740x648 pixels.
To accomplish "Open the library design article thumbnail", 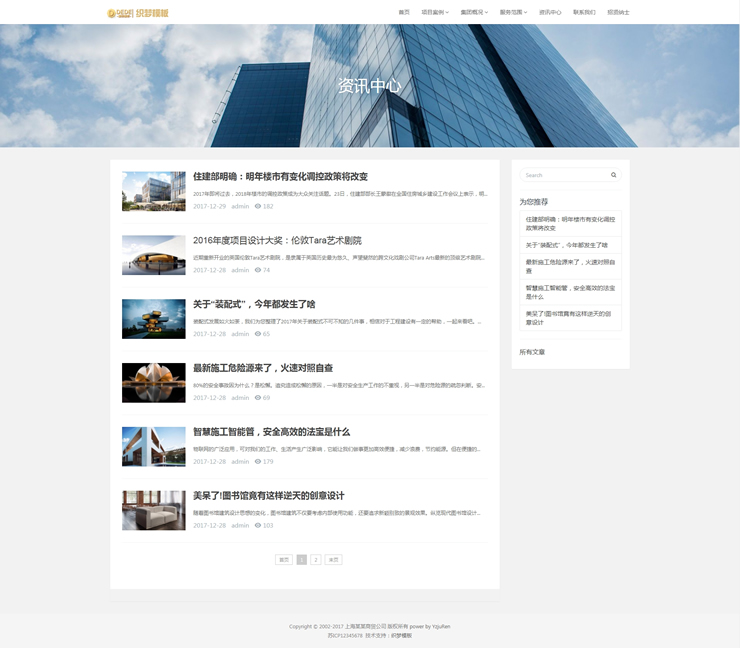I will point(153,510).
